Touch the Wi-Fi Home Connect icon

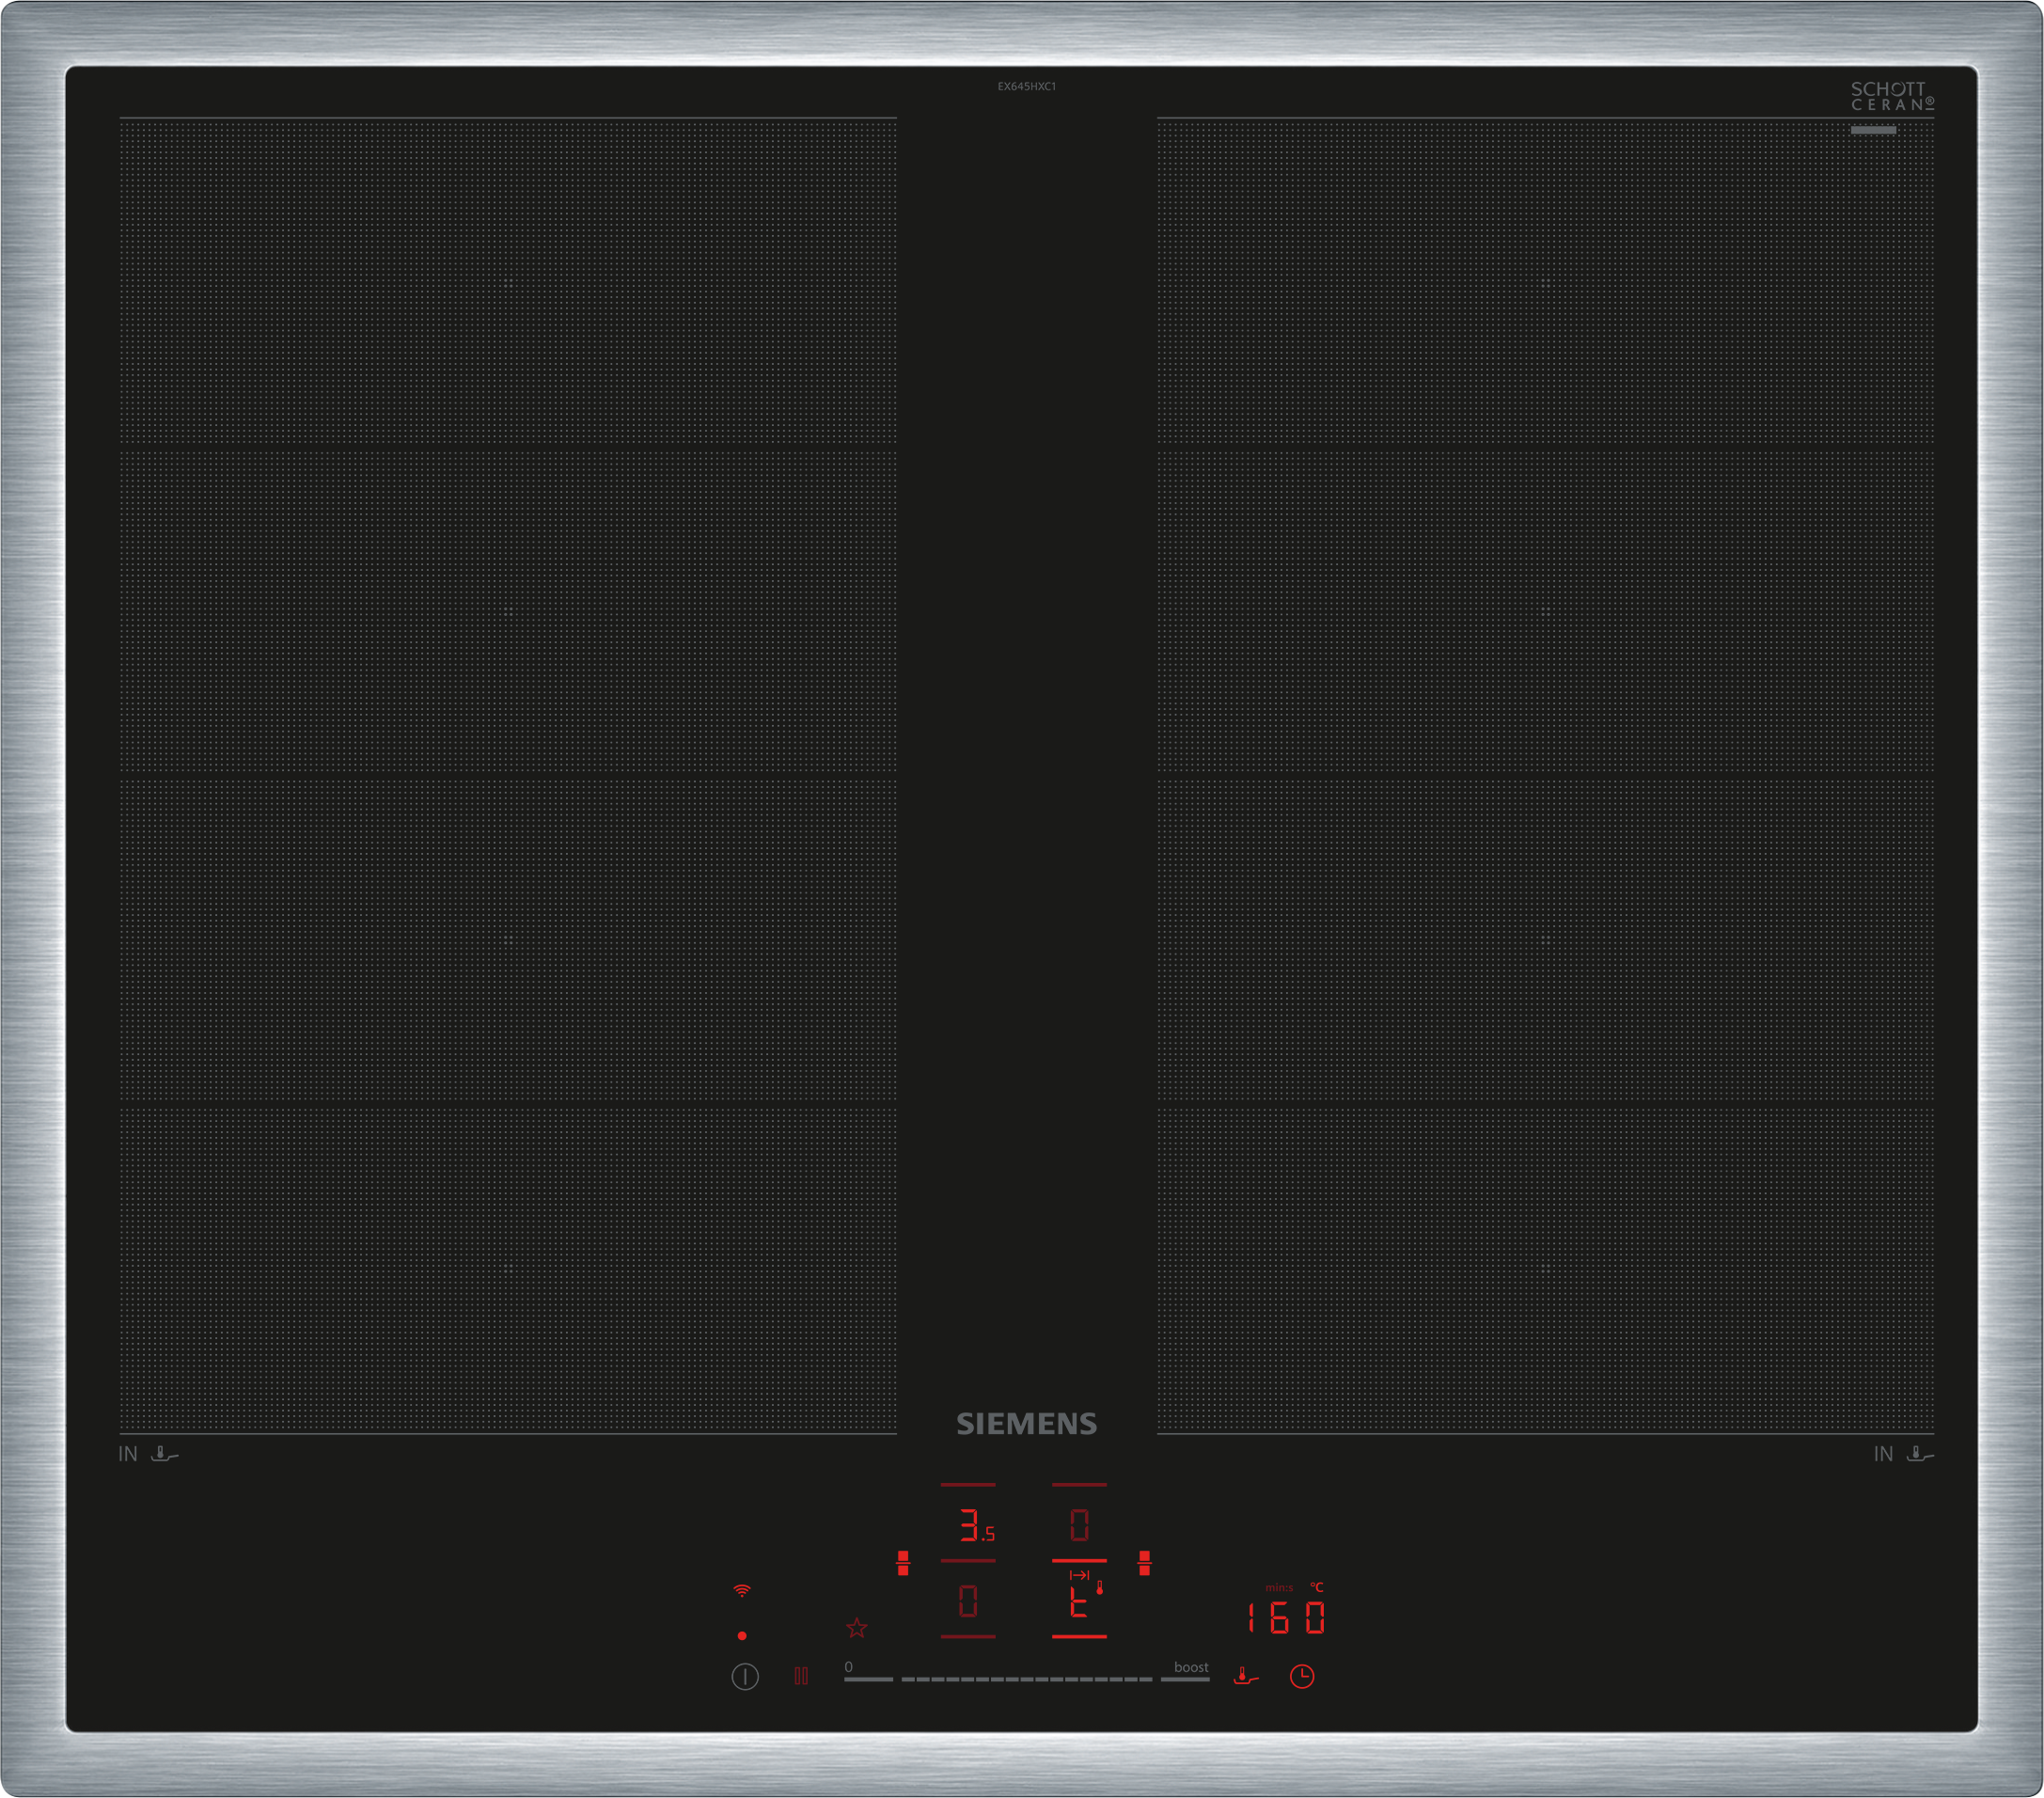(742, 1590)
